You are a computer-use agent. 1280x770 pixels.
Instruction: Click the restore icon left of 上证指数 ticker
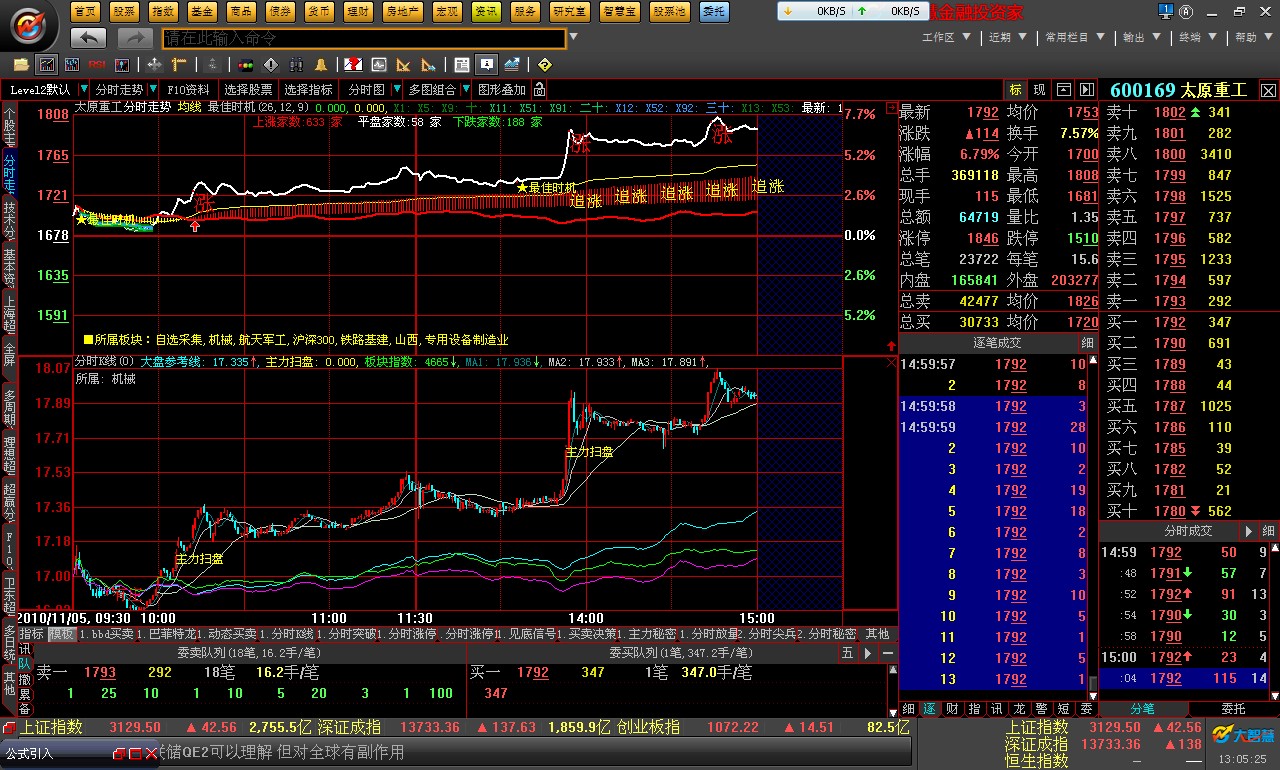(x=10, y=727)
